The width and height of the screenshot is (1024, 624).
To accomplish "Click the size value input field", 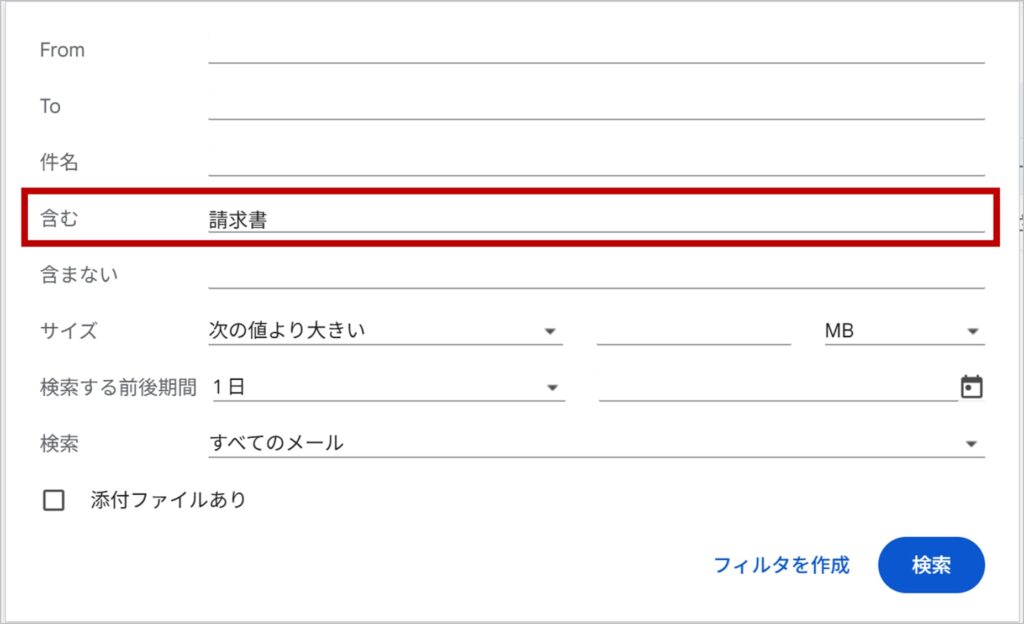I will [693, 330].
